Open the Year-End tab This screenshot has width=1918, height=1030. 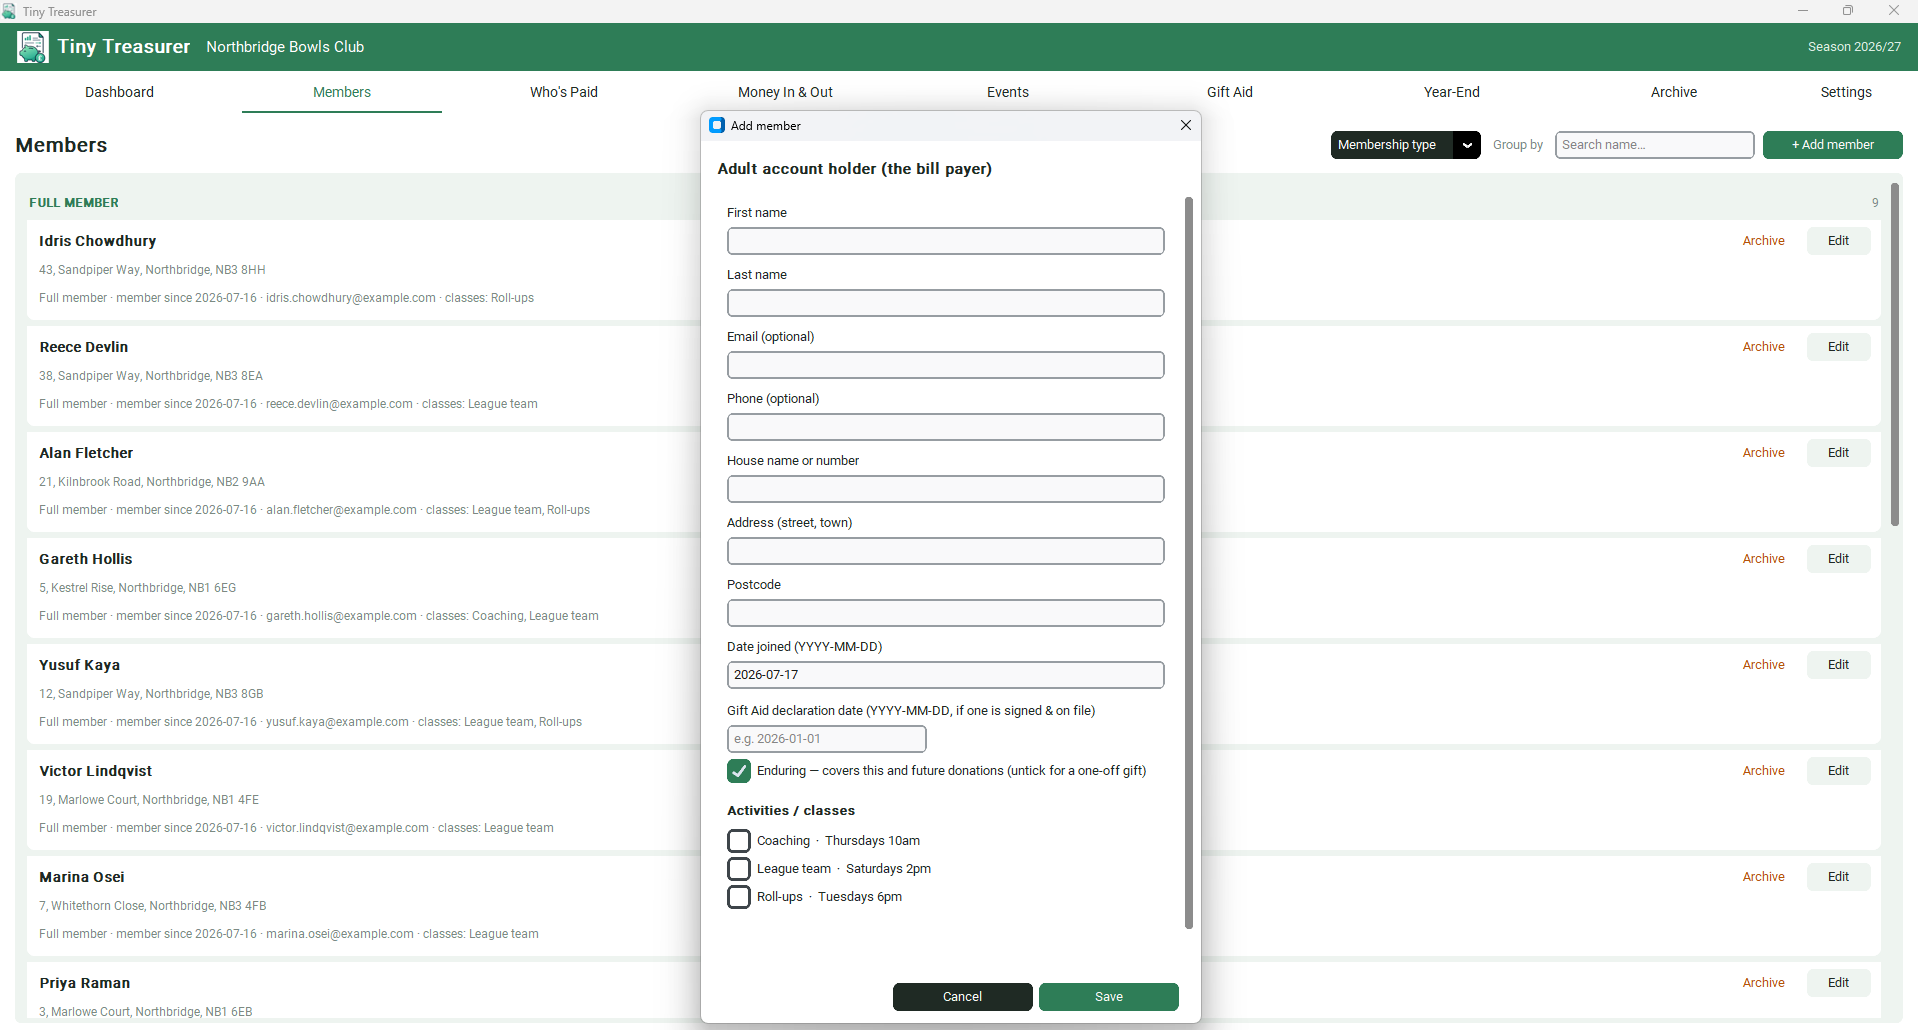click(x=1452, y=92)
